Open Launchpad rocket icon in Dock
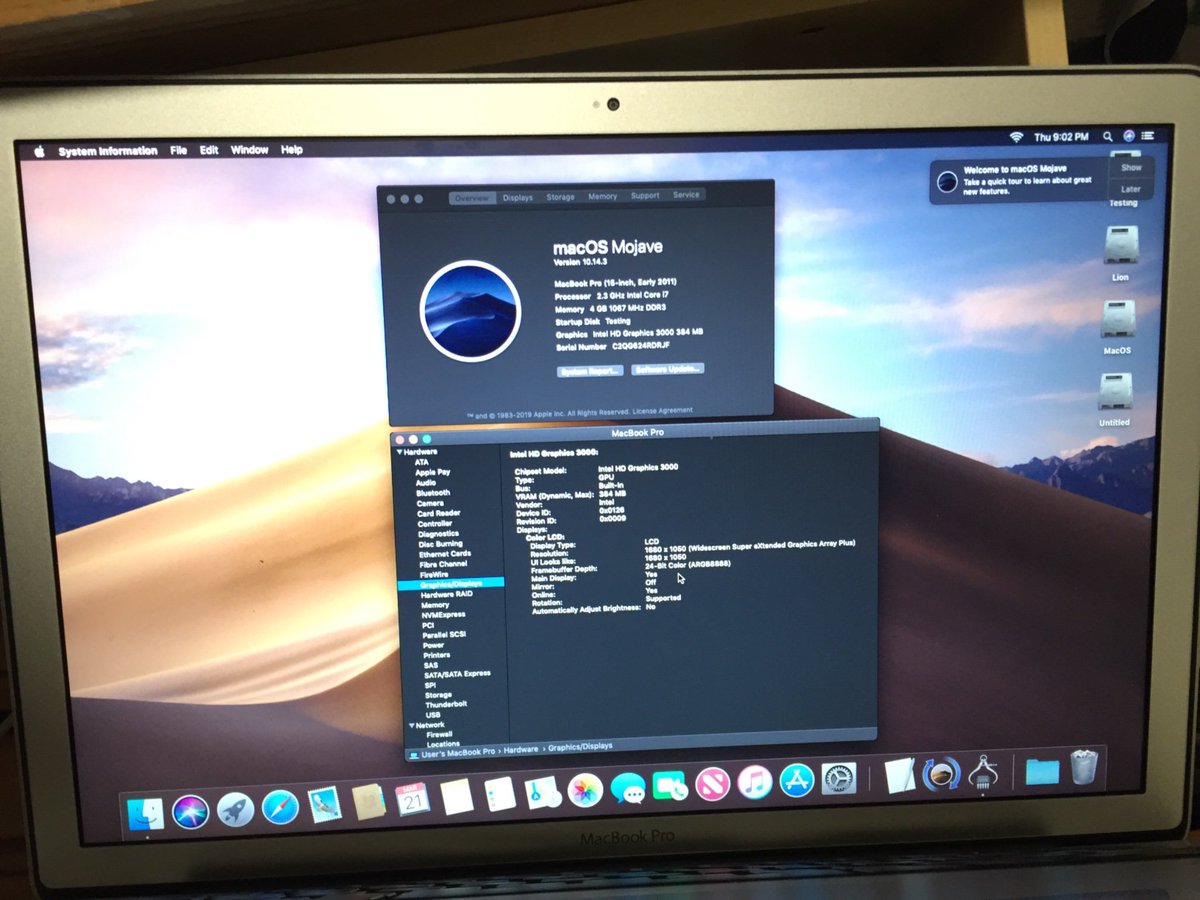 (235, 809)
